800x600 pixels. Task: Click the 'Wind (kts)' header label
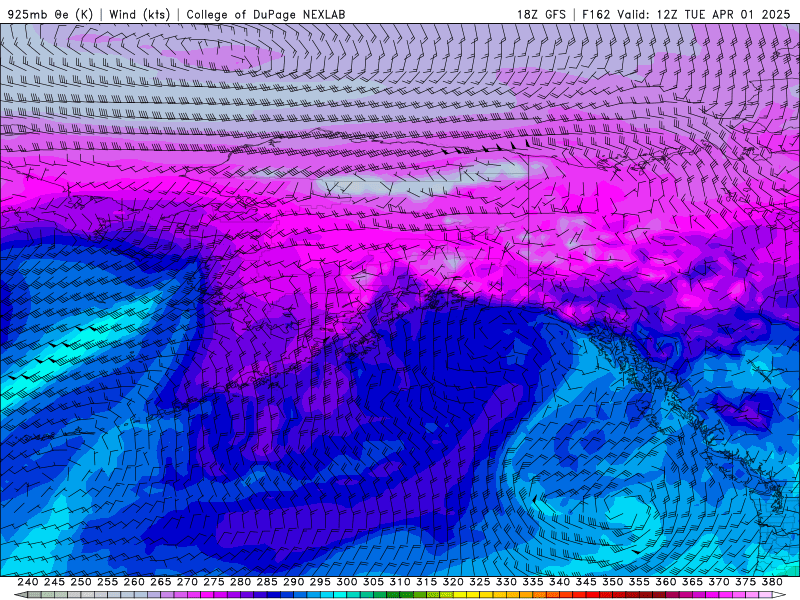tap(139, 14)
